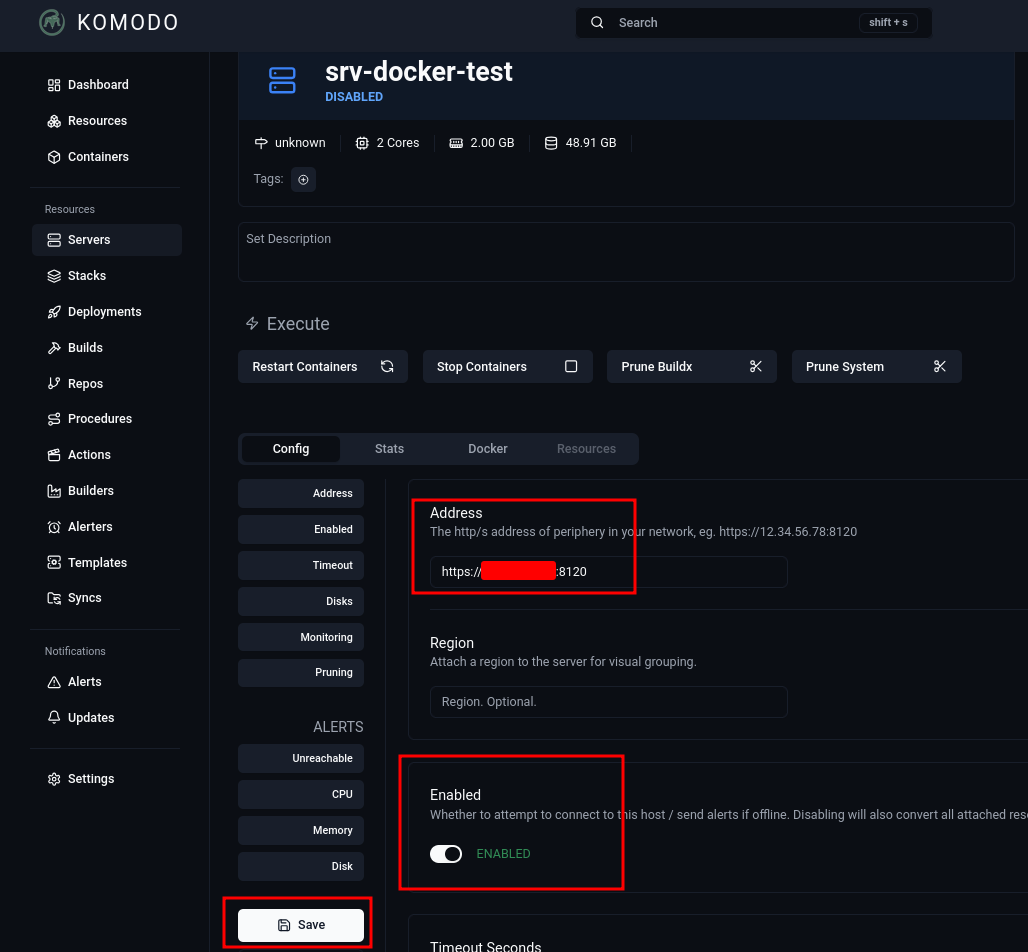Jump to Disks config section

pos(301,602)
